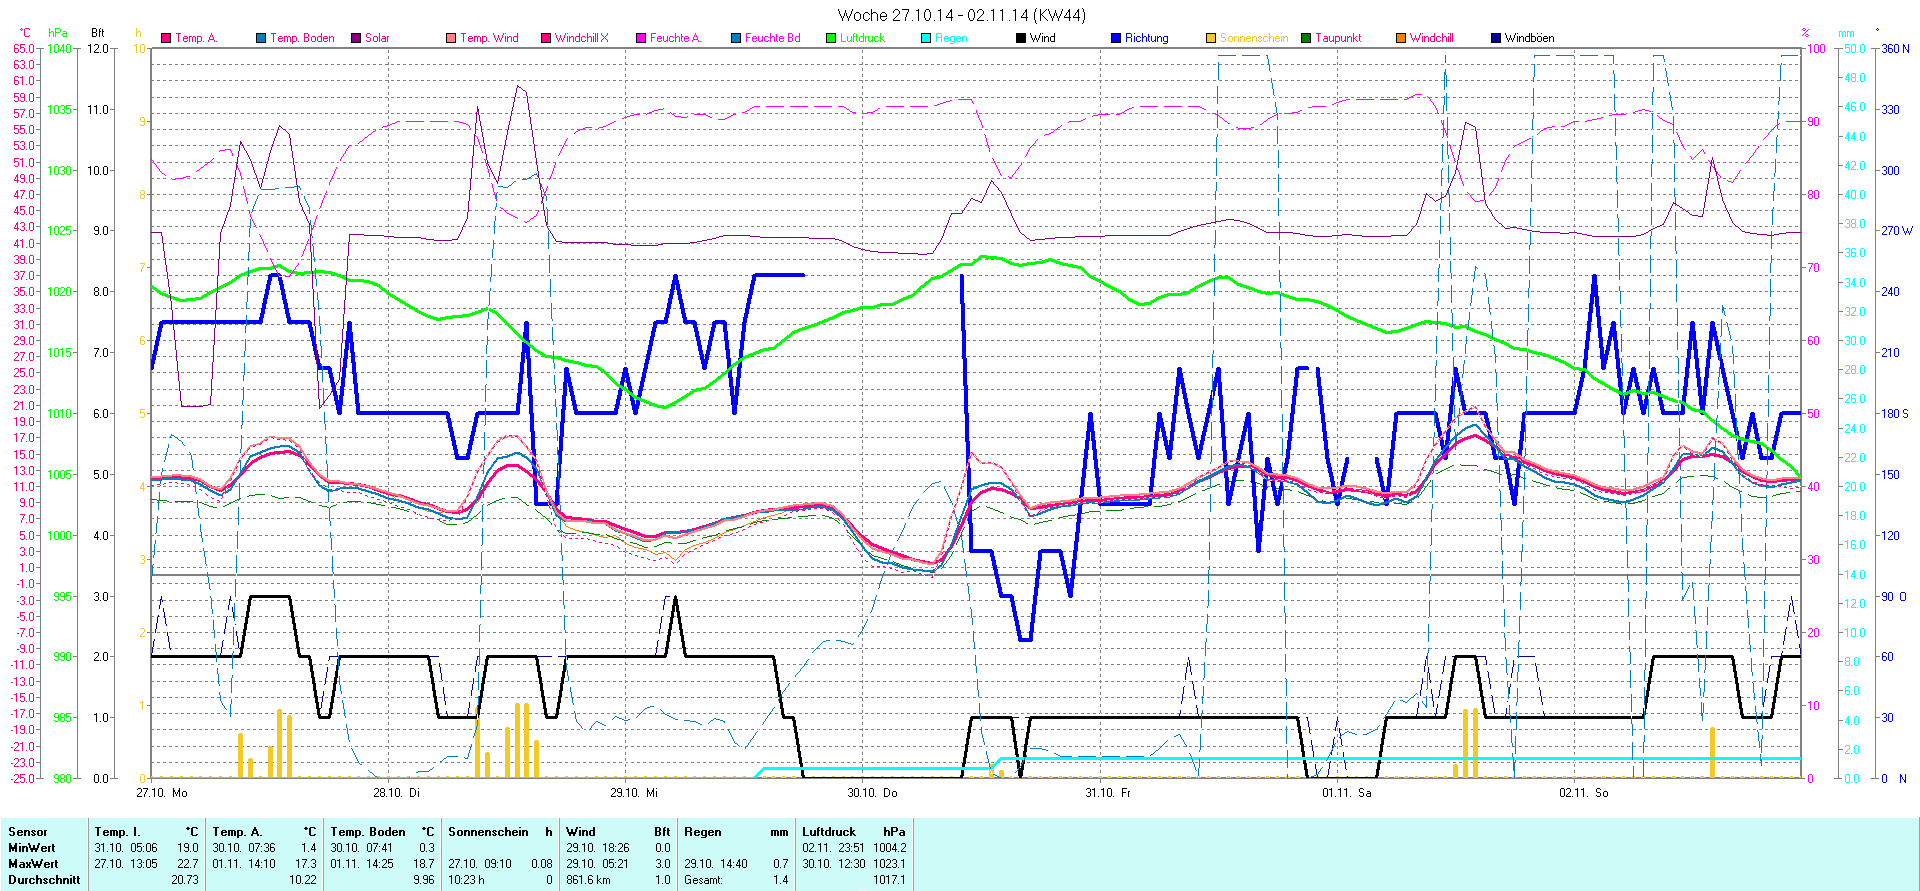Image resolution: width=1920 pixels, height=891 pixels.
Task: Click the blue Richtung legend swatch
Action: (x=1116, y=38)
